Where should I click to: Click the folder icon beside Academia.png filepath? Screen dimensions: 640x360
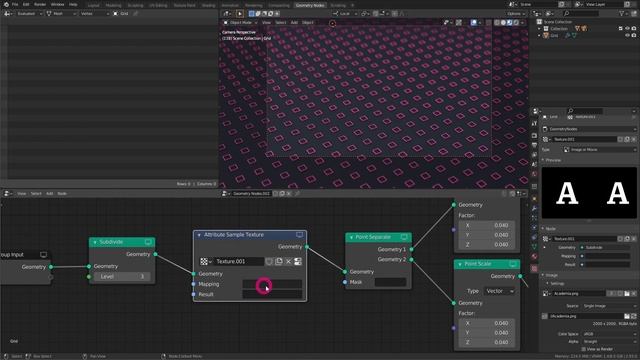point(627,316)
